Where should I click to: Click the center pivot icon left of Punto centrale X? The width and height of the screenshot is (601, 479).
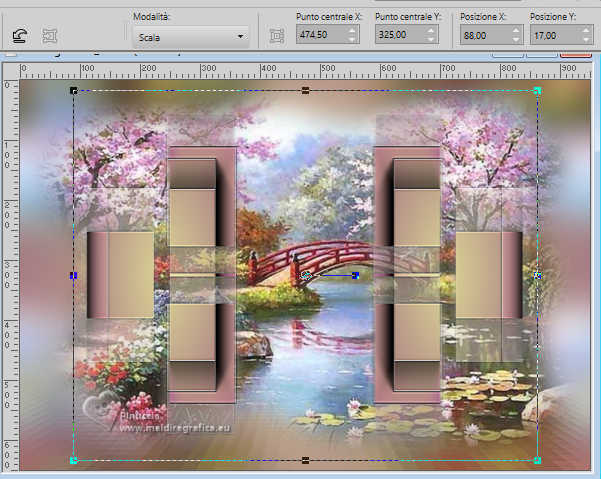tap(277, 36)
